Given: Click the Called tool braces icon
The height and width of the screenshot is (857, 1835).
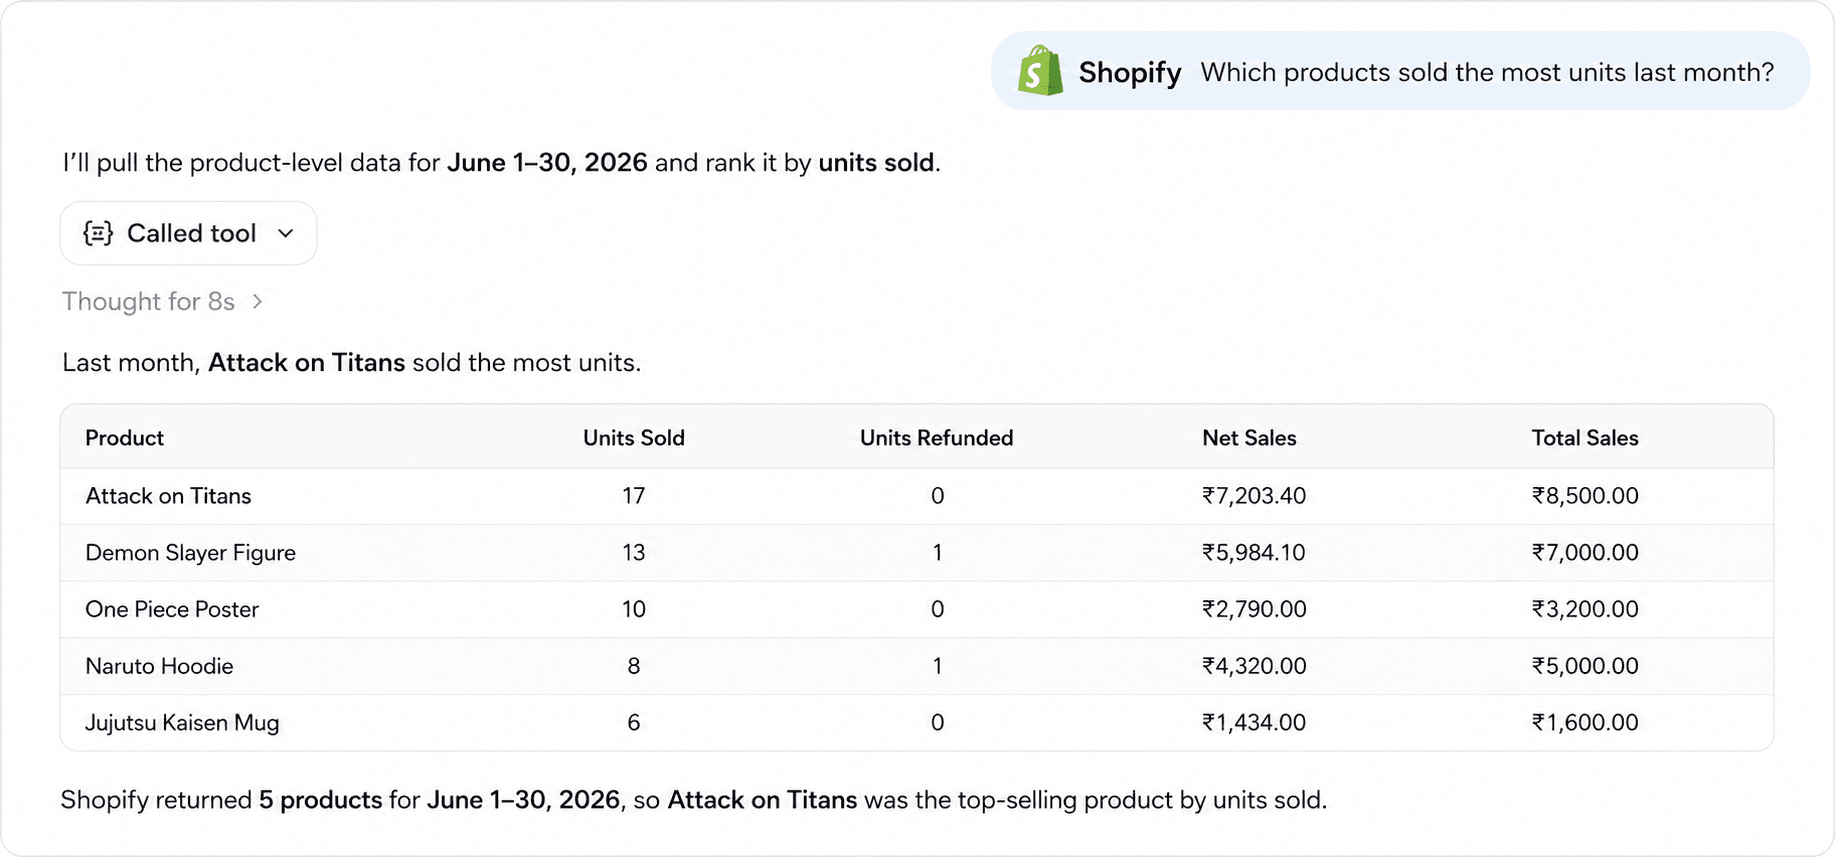Looking at the screenshot, I should click(x=98, y=233).
